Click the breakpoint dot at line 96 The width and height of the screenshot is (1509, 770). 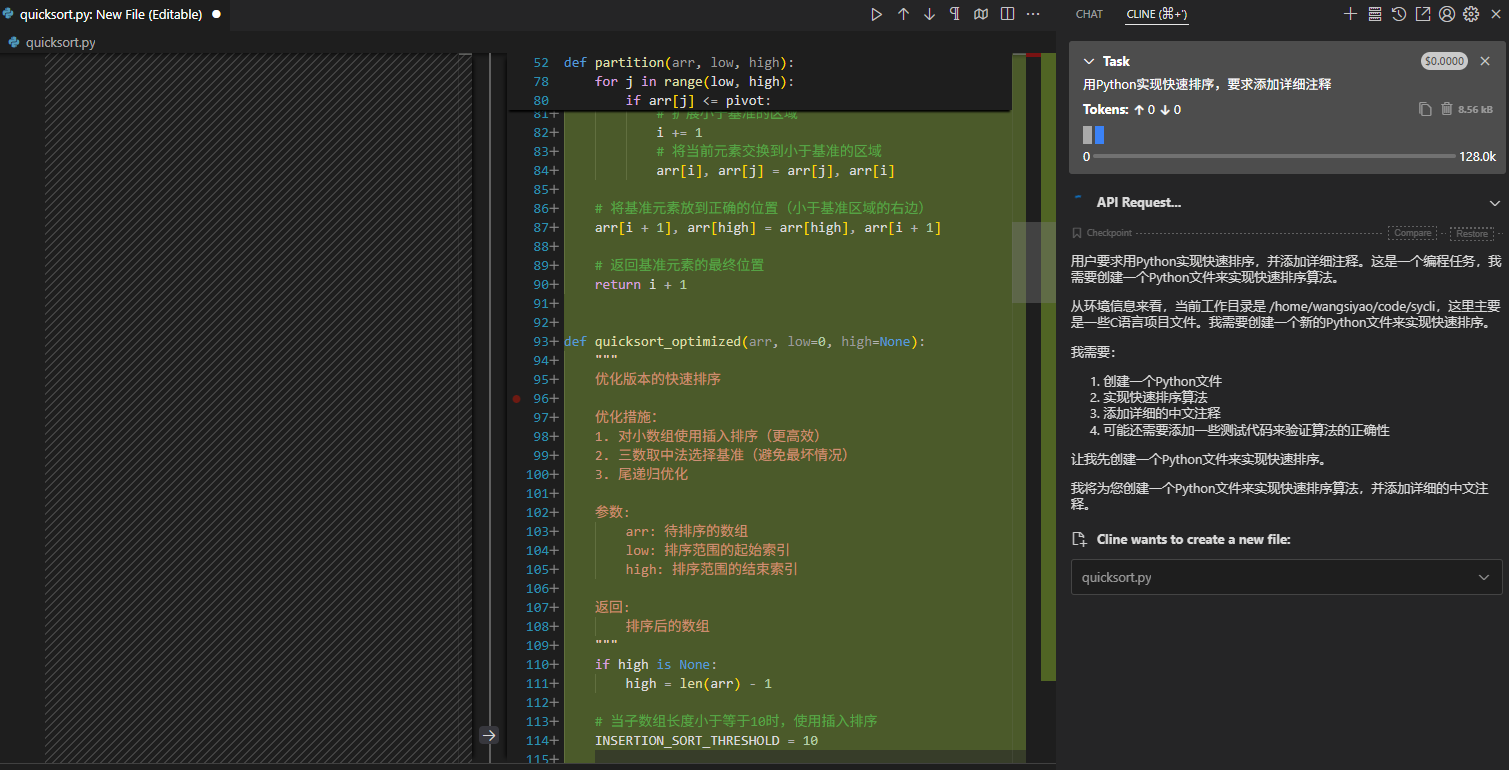point(517,398)
